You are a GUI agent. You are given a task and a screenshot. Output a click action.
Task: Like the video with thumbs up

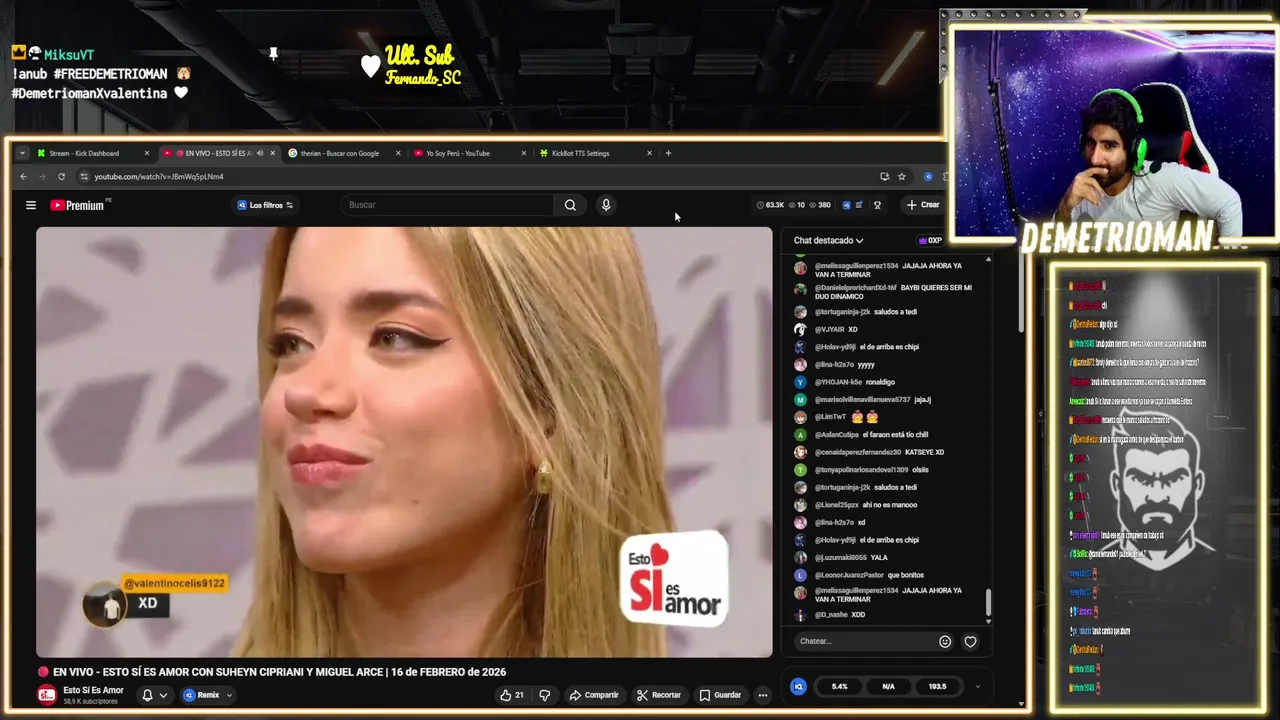pyautogui.click(x=512, y=695)
